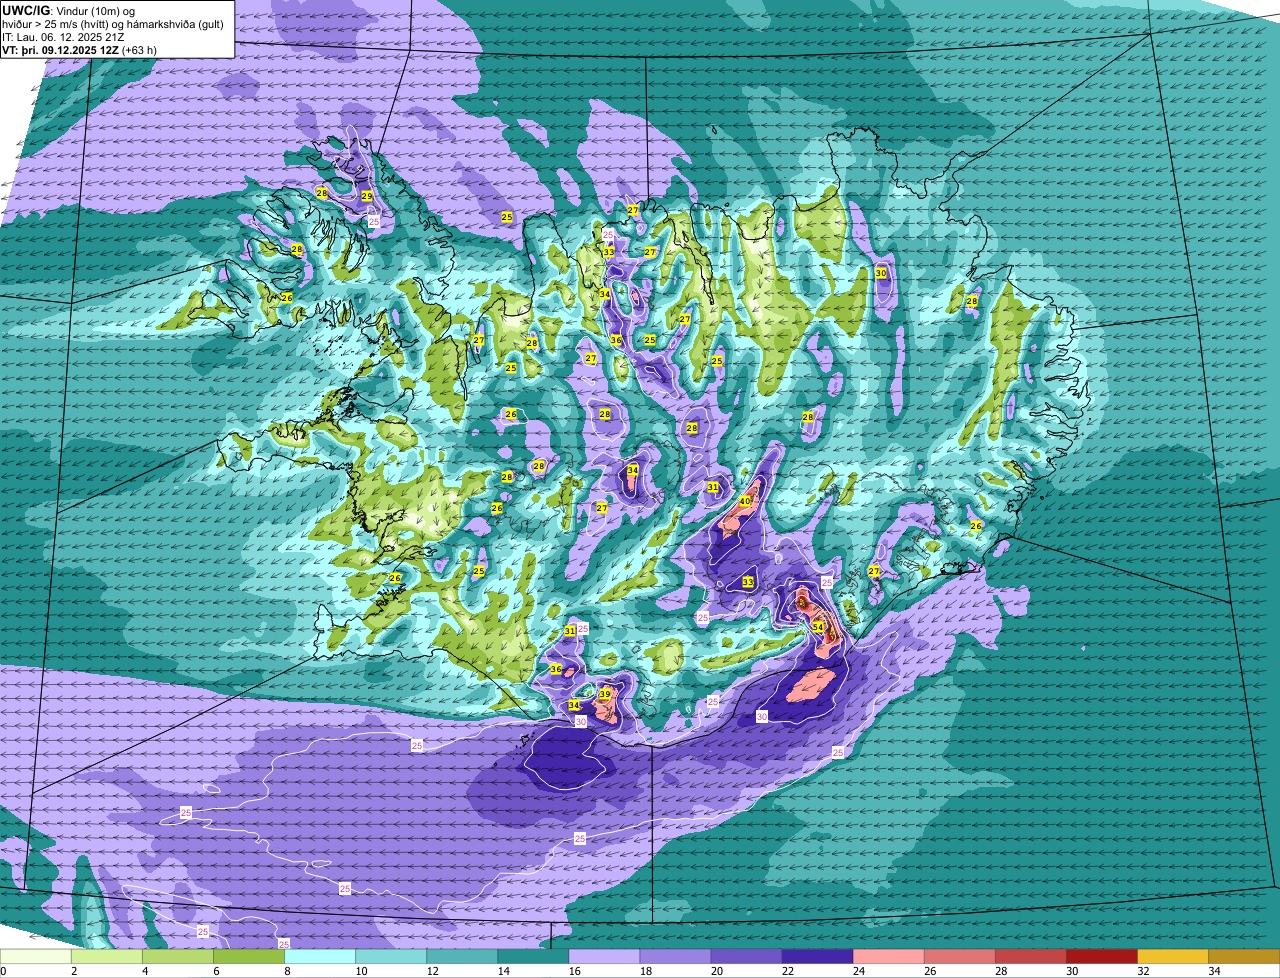Viewport: 1280px width, 978px height.
Task: Select the 'IT: Lau. 06. 12. 2025 21Z' line
Action: click(x=63, y=37)
